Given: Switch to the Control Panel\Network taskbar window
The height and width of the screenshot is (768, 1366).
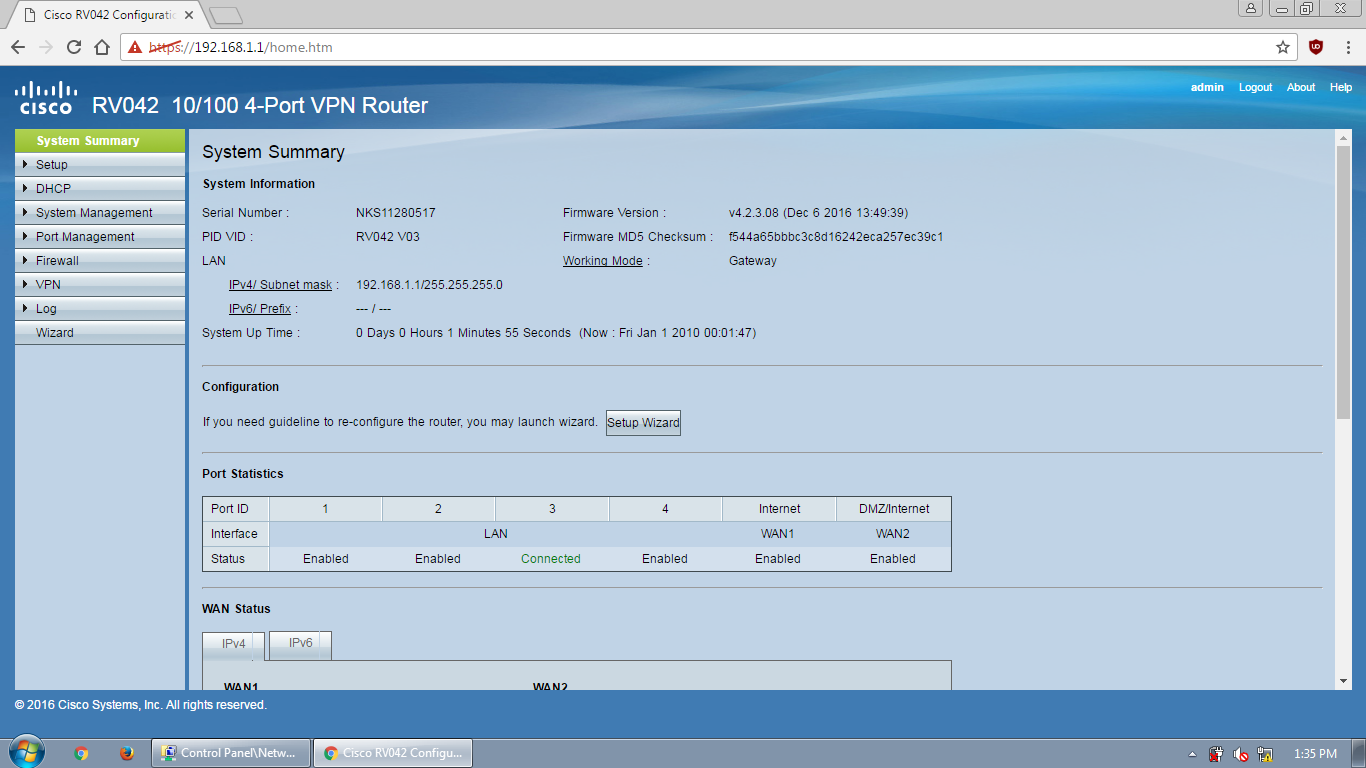Looking at the screenshot, I should (x=231, y=753).
